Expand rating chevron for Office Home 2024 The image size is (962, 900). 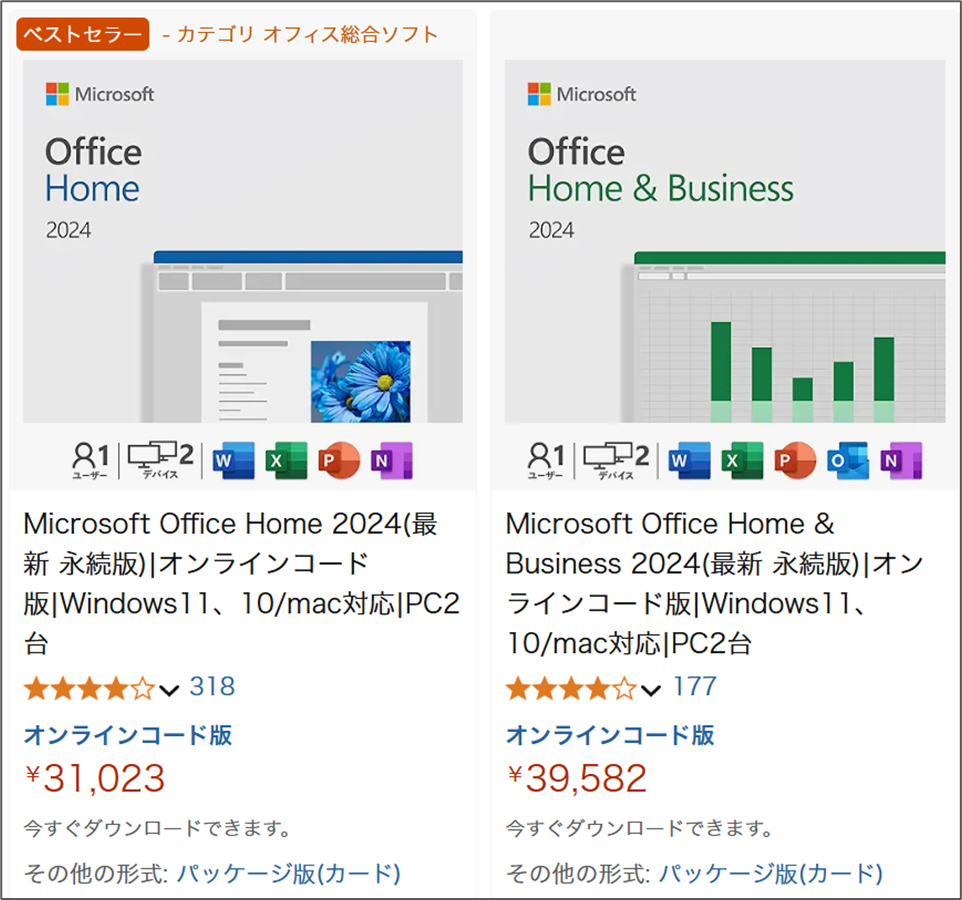[x=169, y=689]
